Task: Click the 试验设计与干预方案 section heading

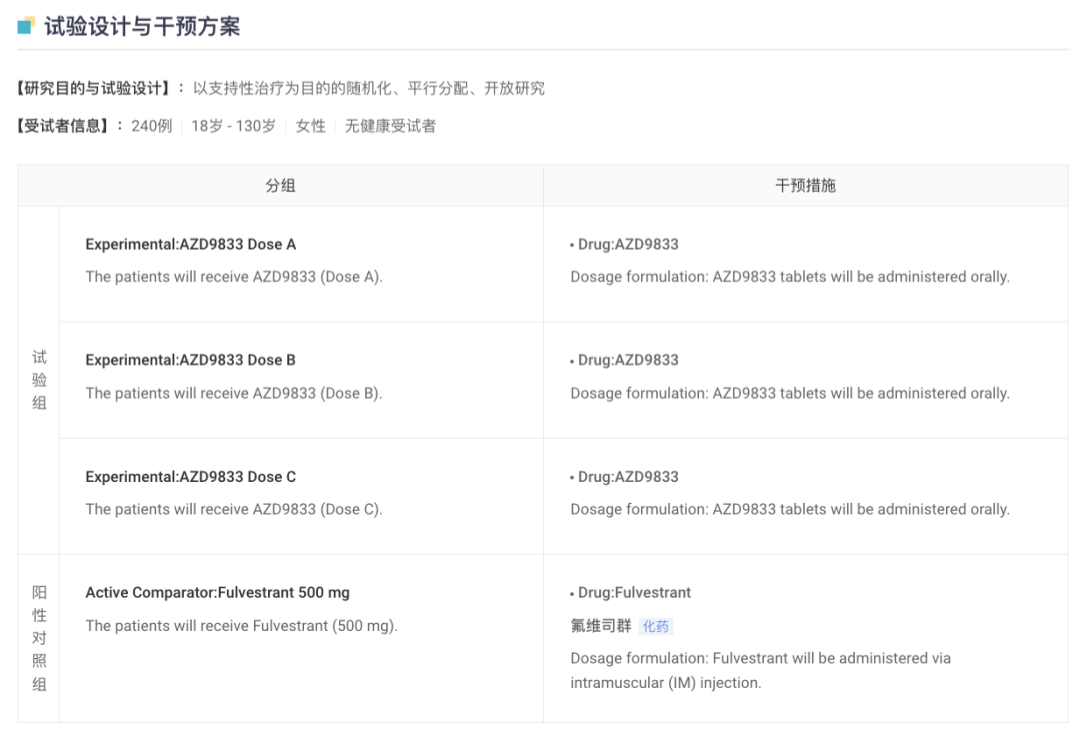Action: click(x=142, y=26)
